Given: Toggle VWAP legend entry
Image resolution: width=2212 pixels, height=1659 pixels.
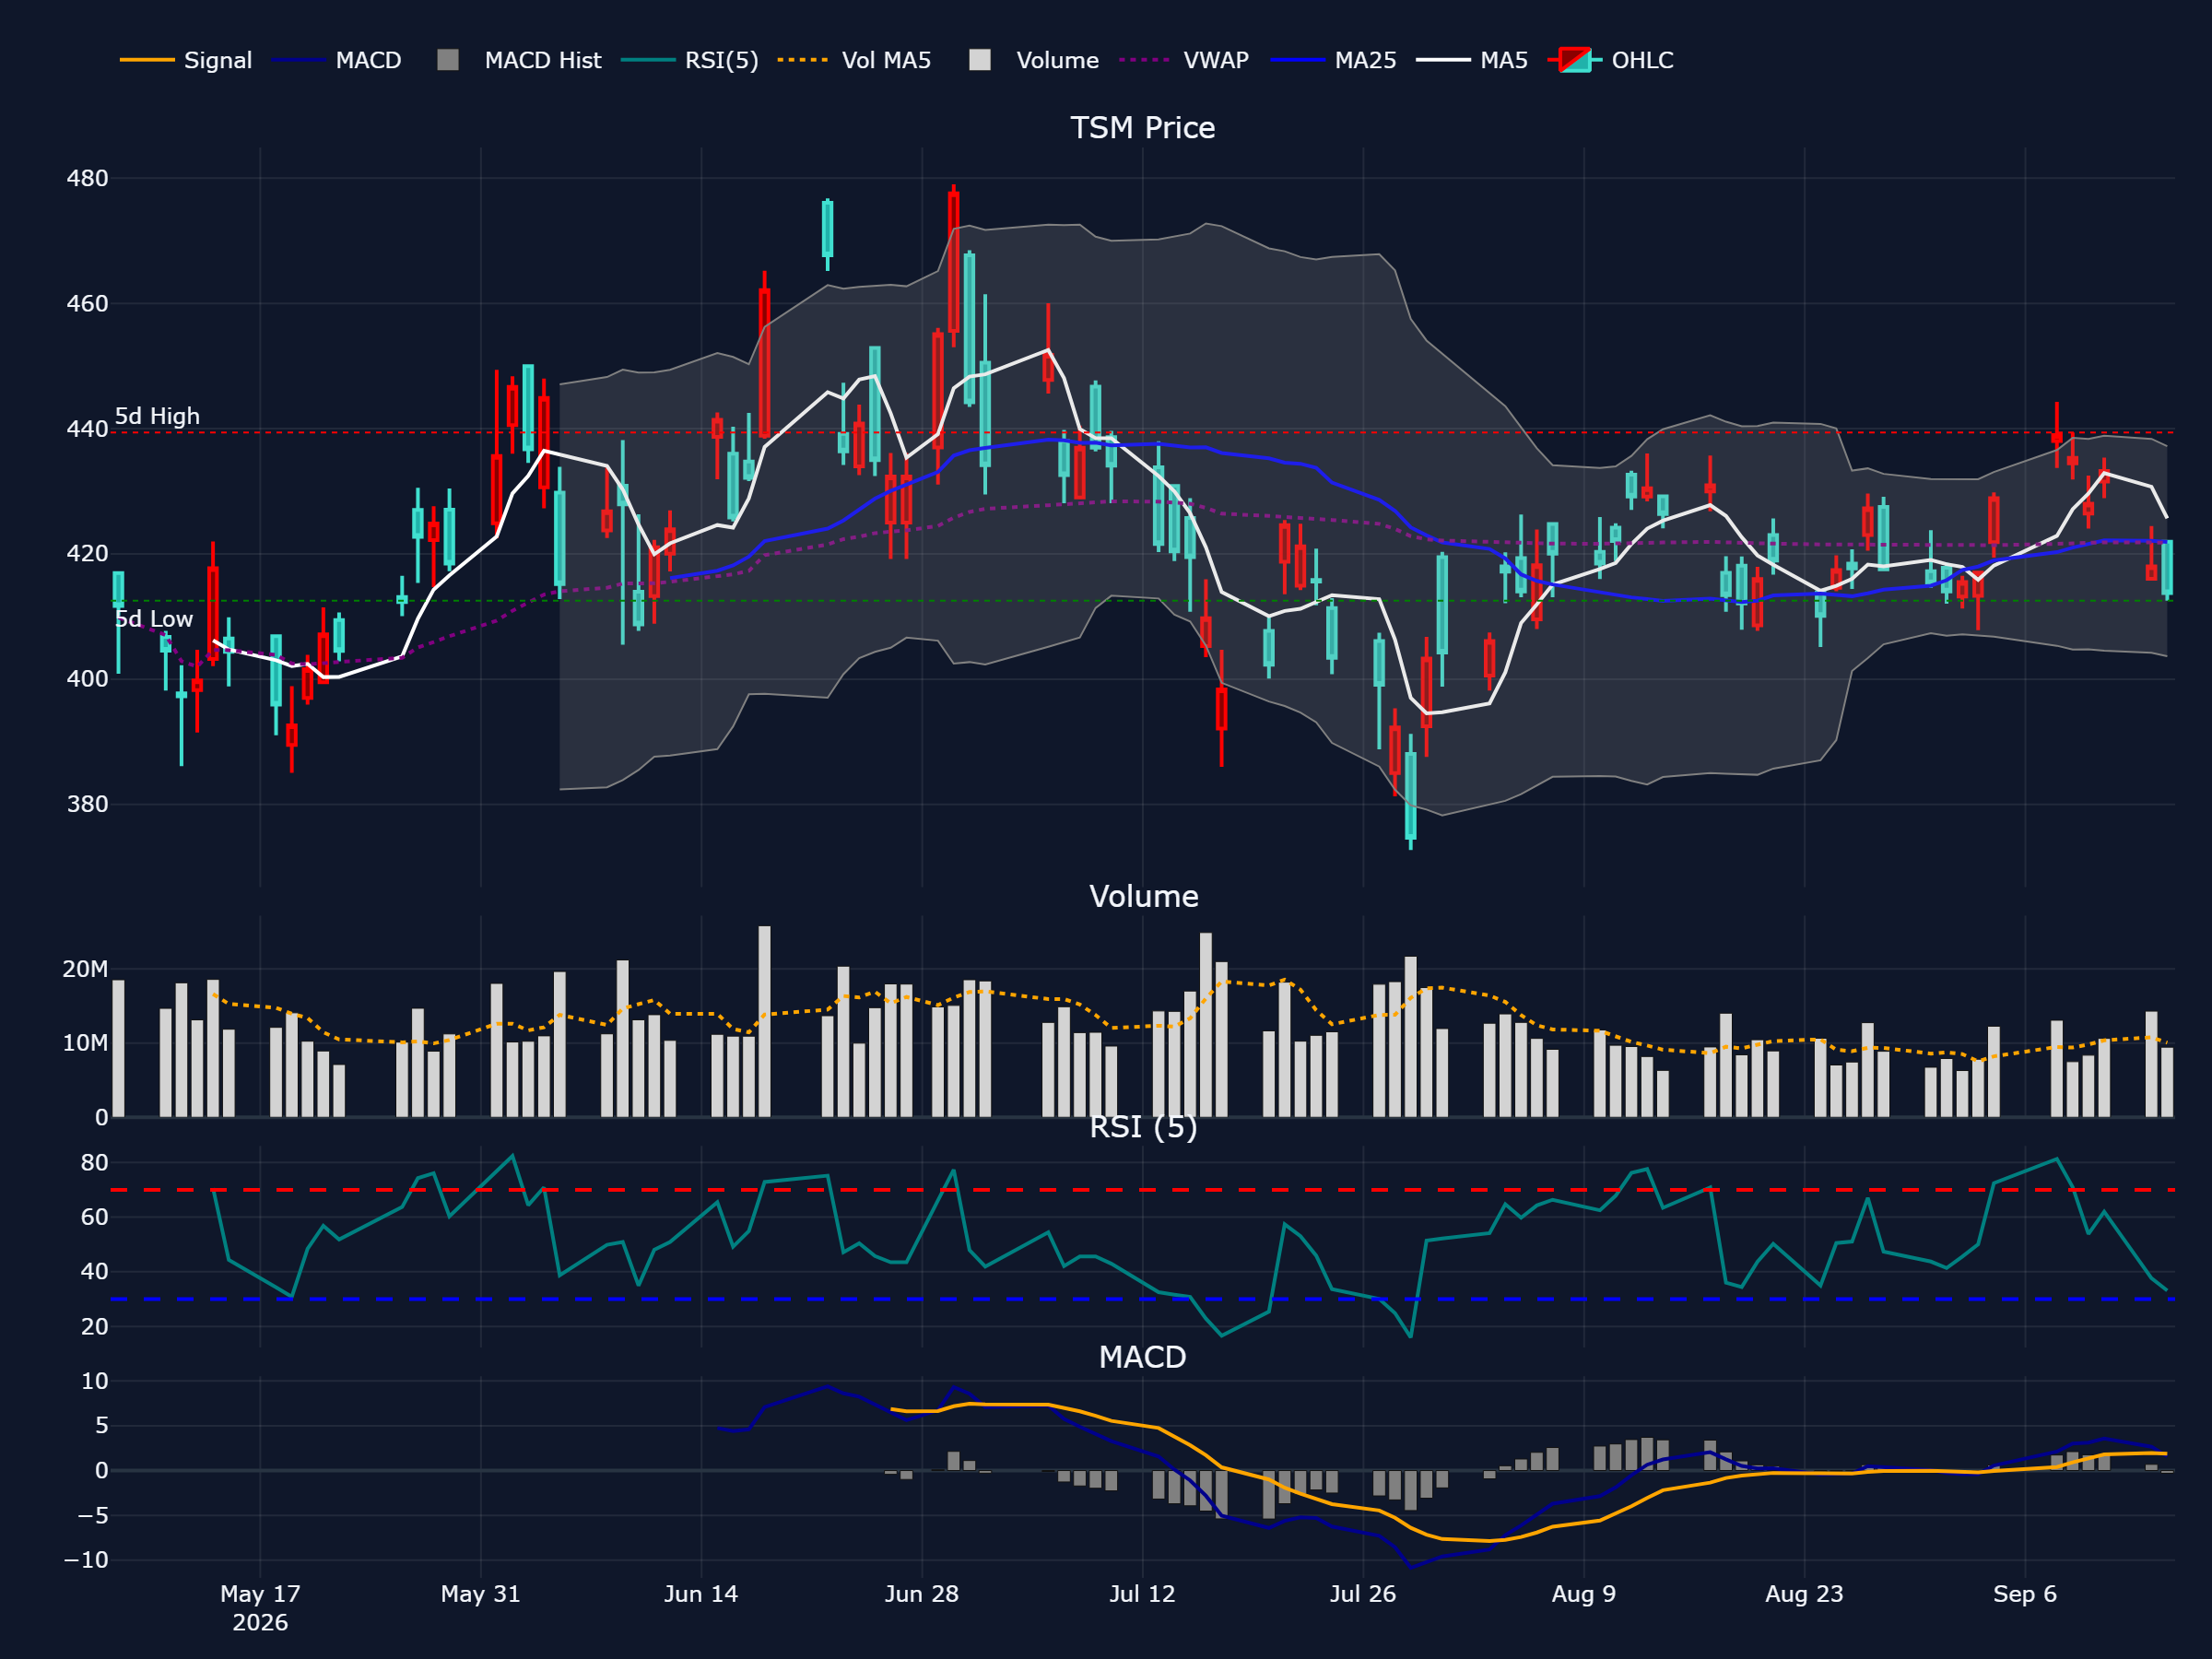Looking at the screenshot, I should (x=1184, y=60).
